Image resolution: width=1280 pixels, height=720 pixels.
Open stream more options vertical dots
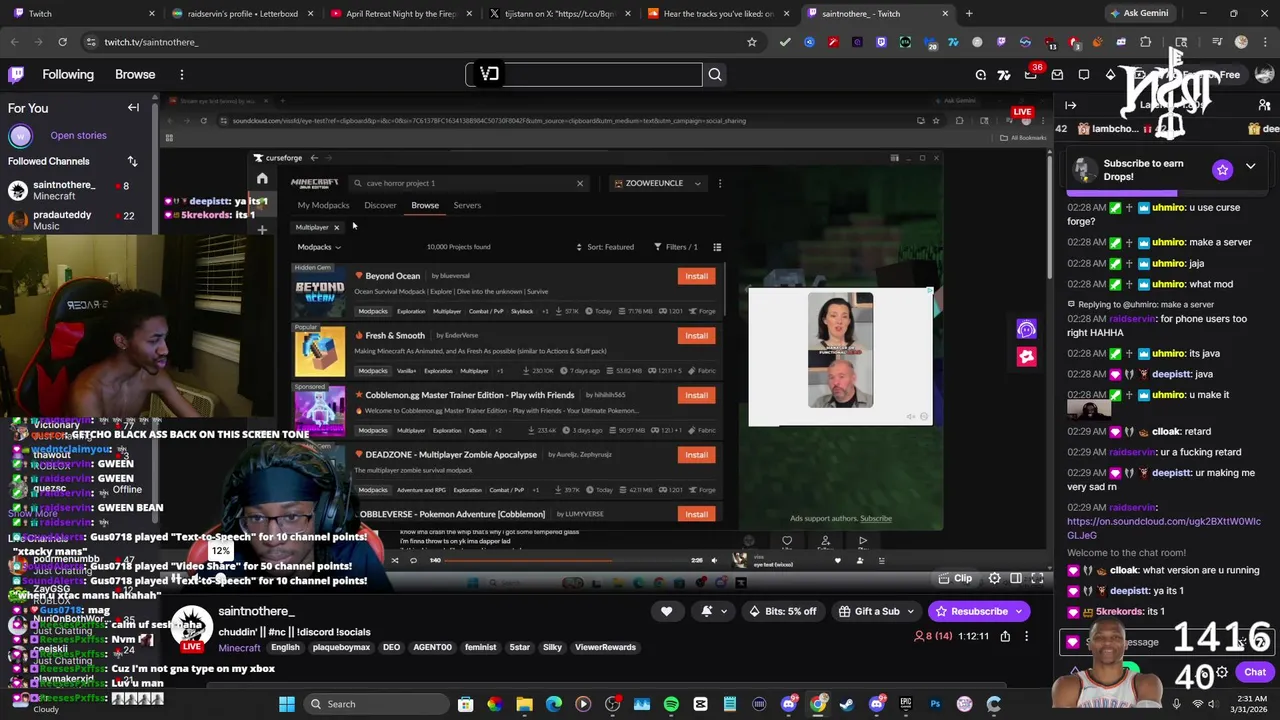pos(1026,636)
